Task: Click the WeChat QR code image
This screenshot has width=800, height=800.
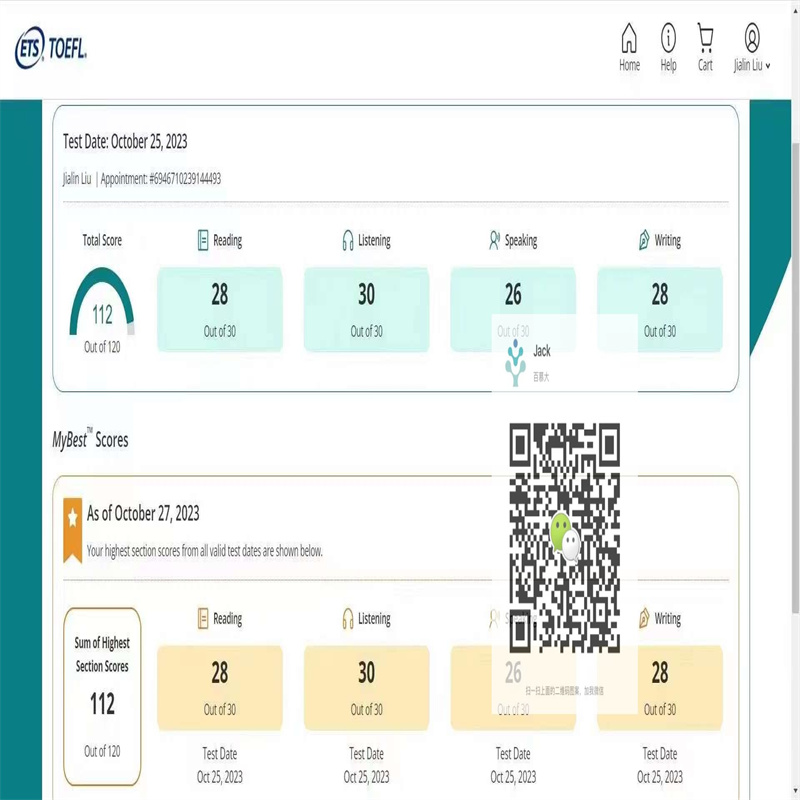Action: tap(565, 537)
